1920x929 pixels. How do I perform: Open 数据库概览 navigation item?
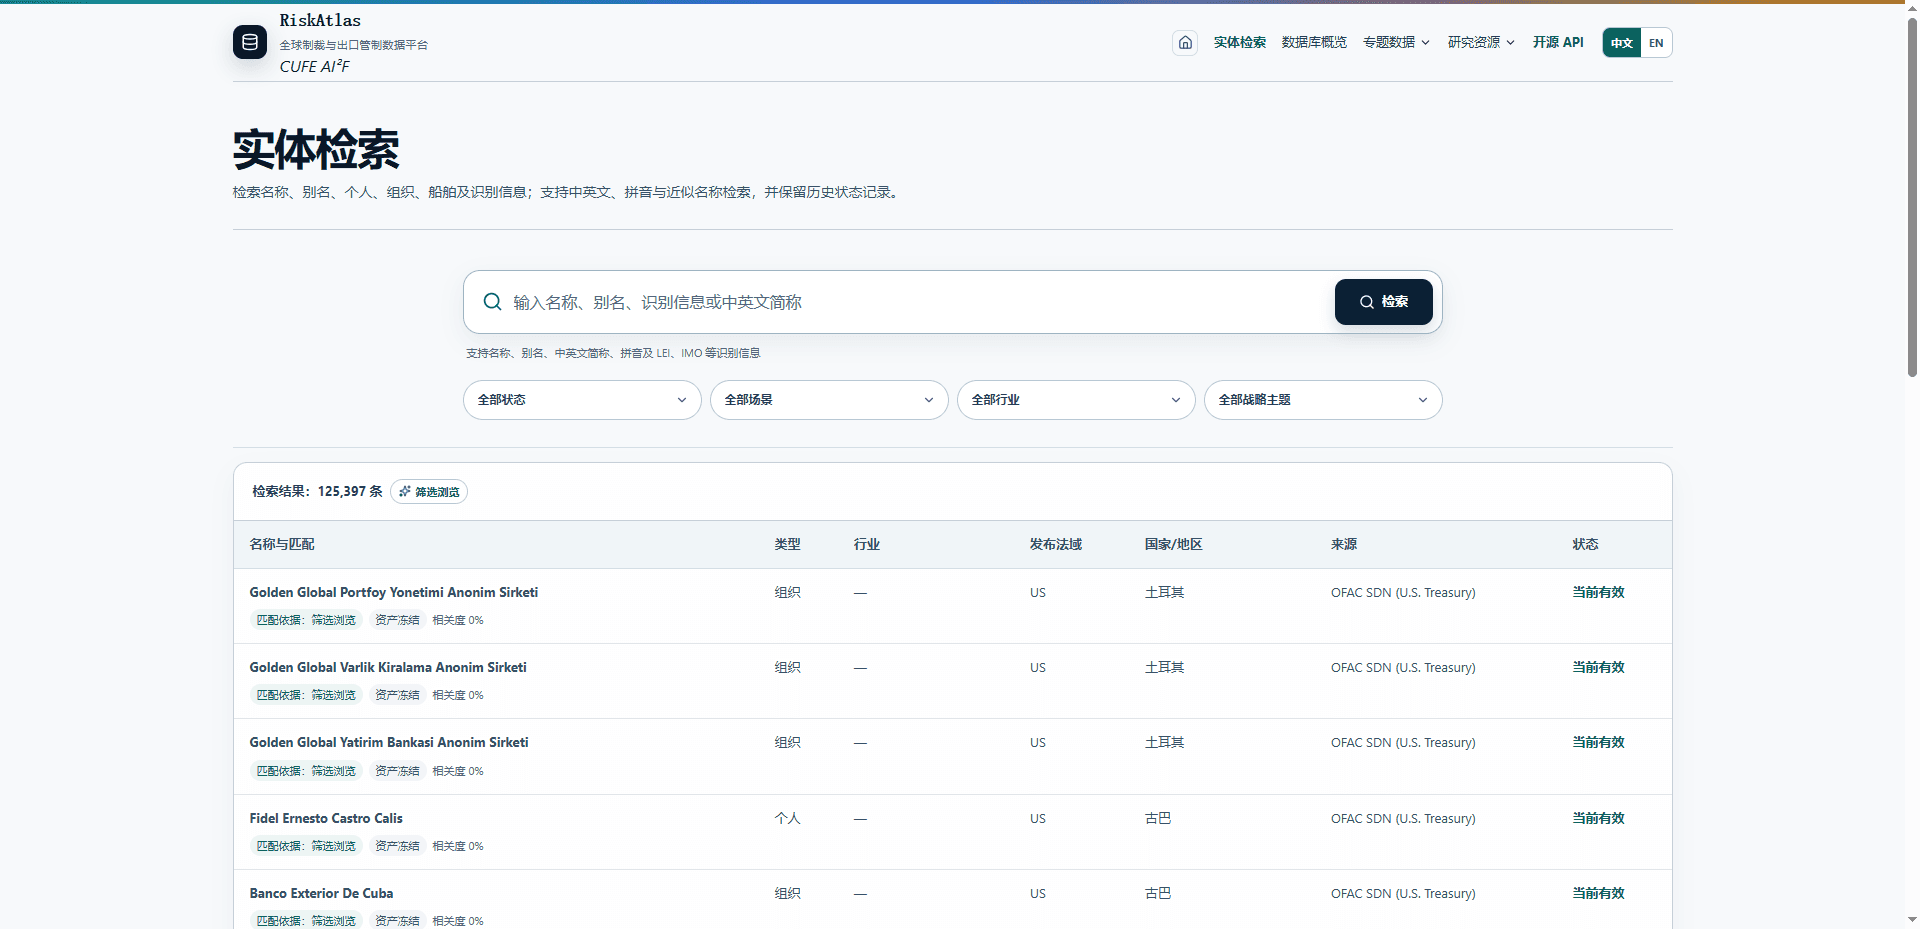coord(1314,42)
